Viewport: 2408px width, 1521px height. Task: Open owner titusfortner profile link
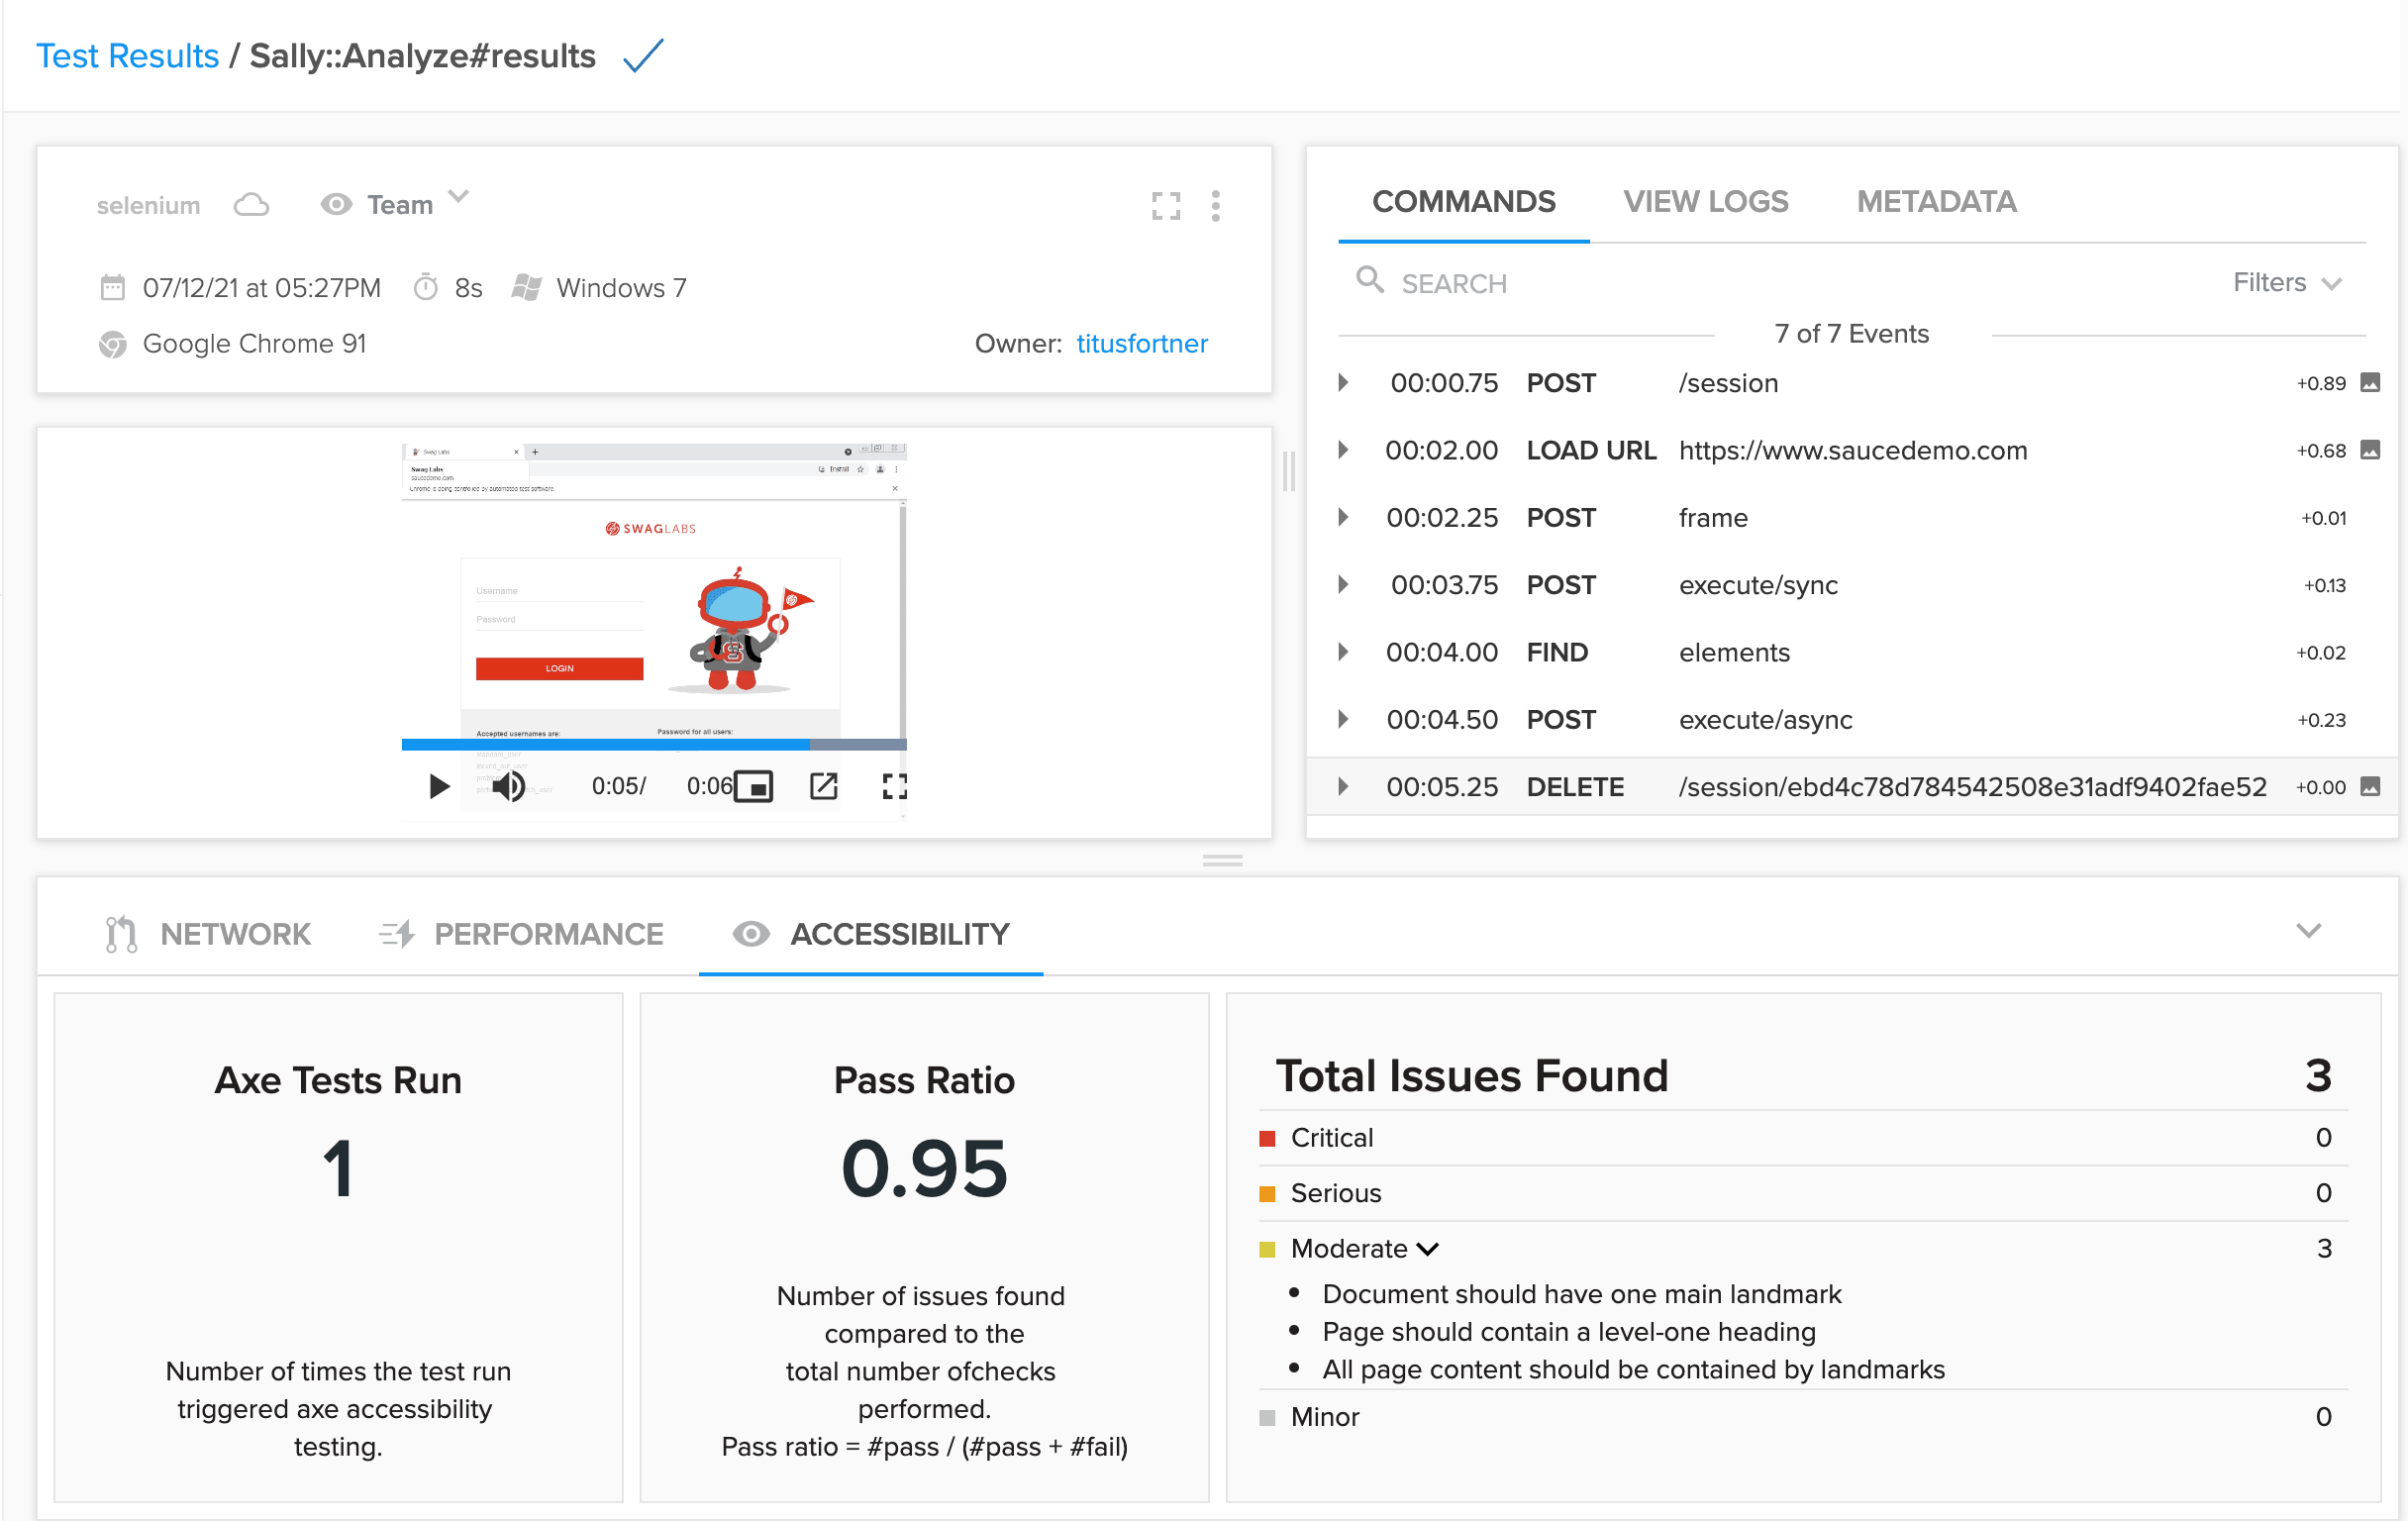[1141, 344]
